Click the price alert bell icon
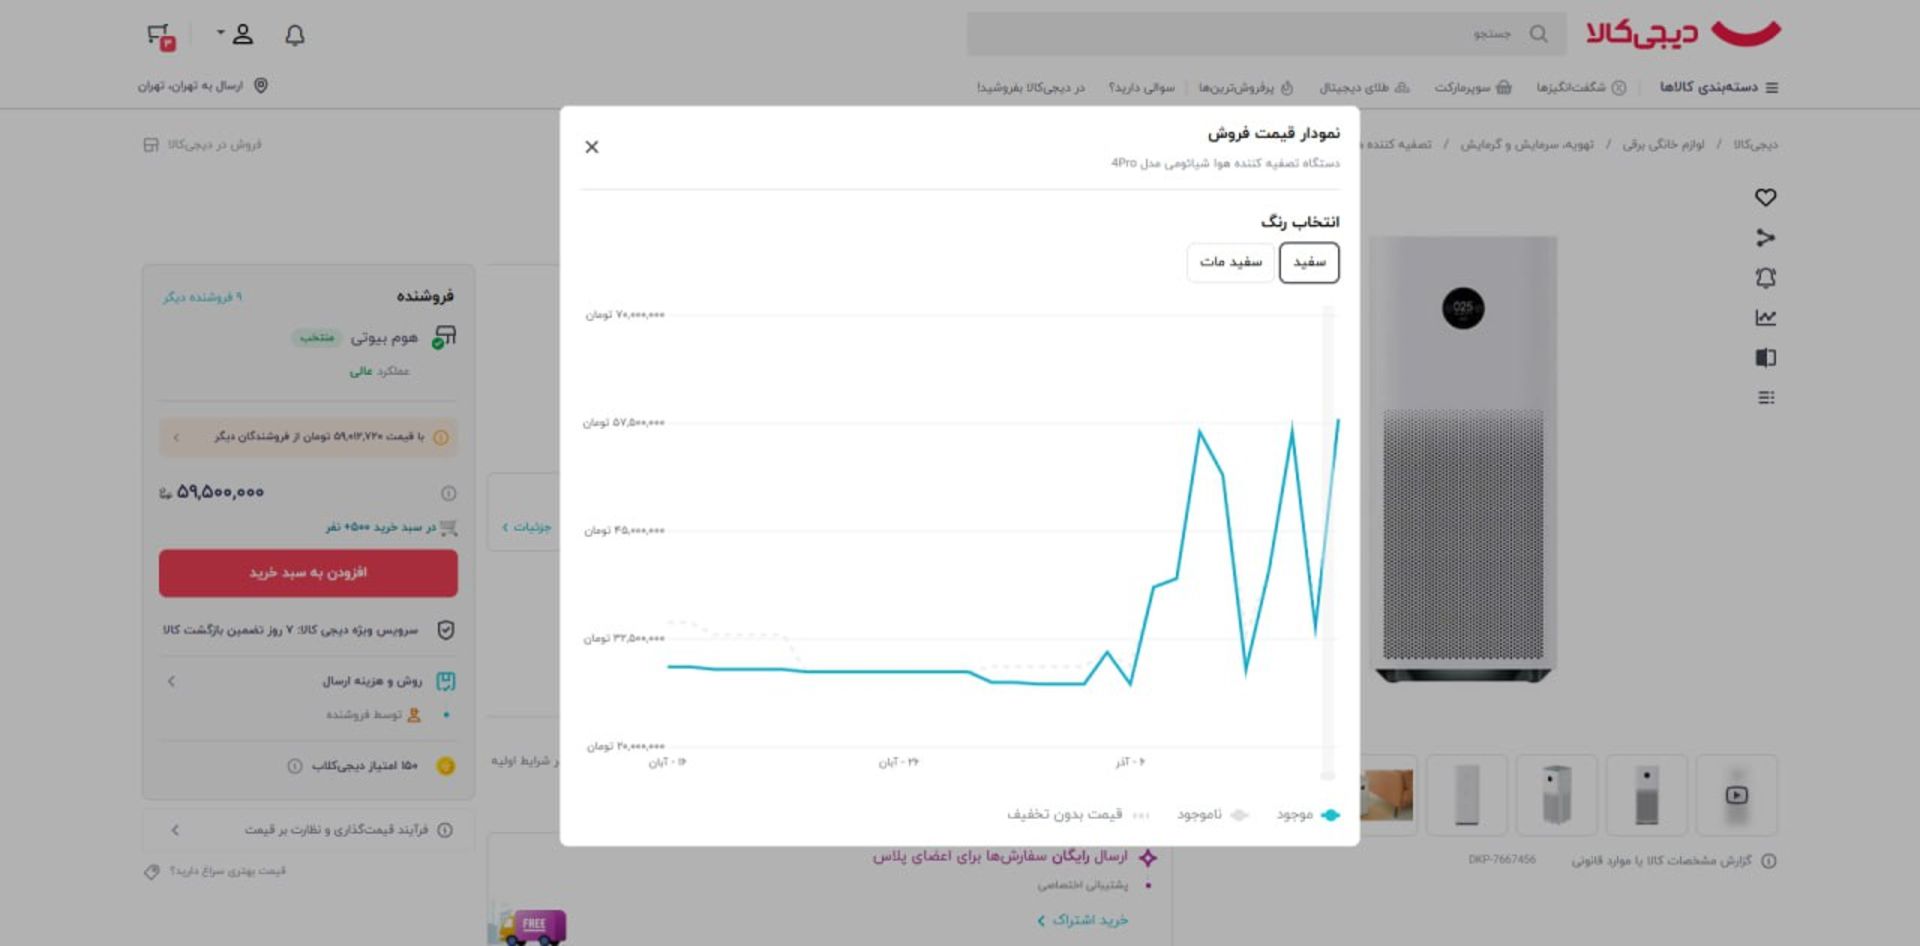This screenshot has height=946, width=1920. [x=1766, y=278]
